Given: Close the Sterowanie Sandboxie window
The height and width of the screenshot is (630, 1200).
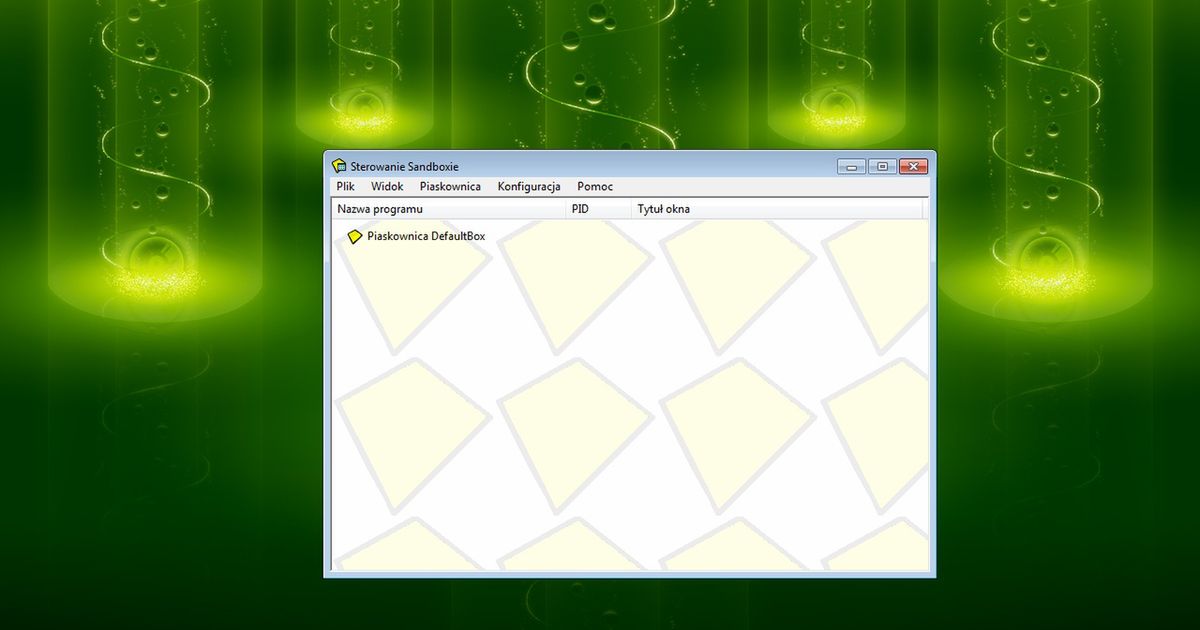Looking at the screenshot, I should tap(913, 166).
